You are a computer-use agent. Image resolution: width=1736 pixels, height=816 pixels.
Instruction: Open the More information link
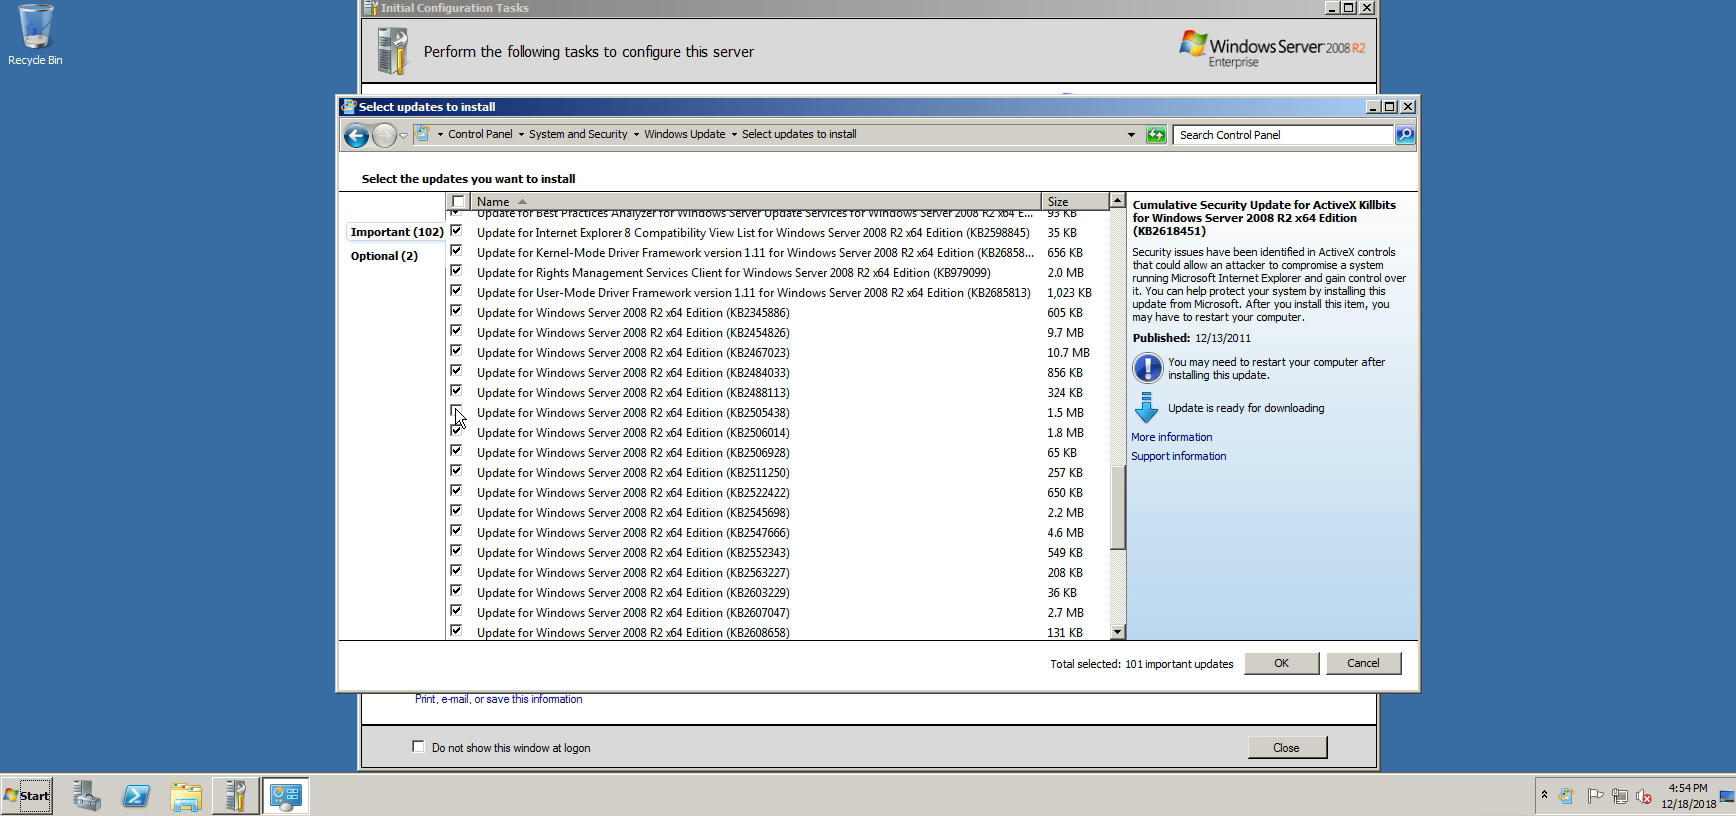coord(1171,437)
